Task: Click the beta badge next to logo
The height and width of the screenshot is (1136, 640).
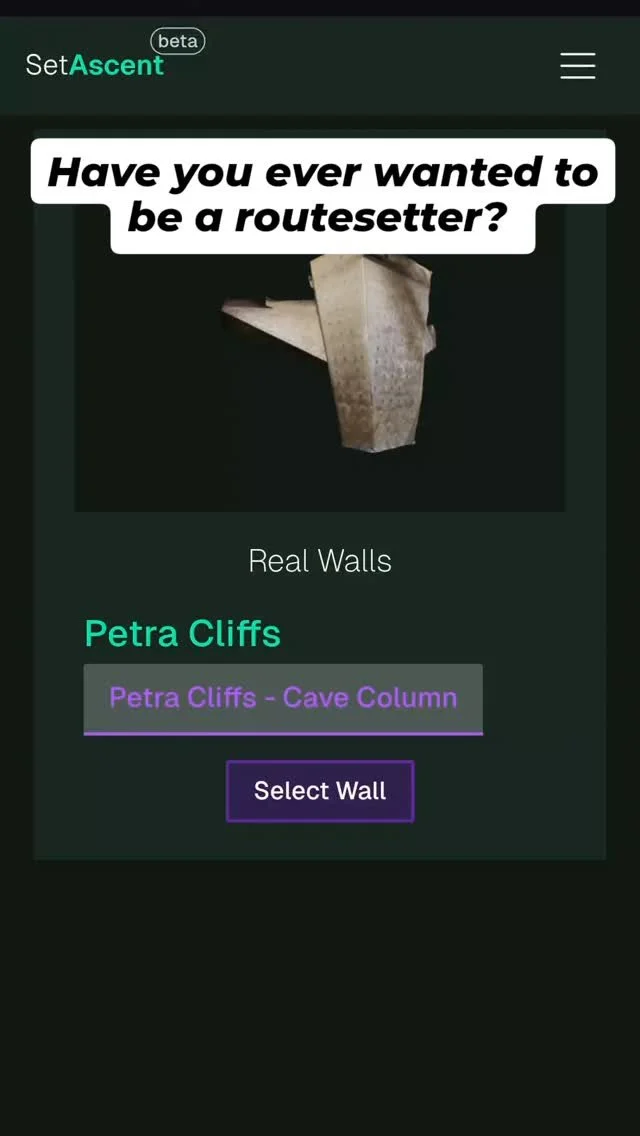Action: tap(178, 41)
